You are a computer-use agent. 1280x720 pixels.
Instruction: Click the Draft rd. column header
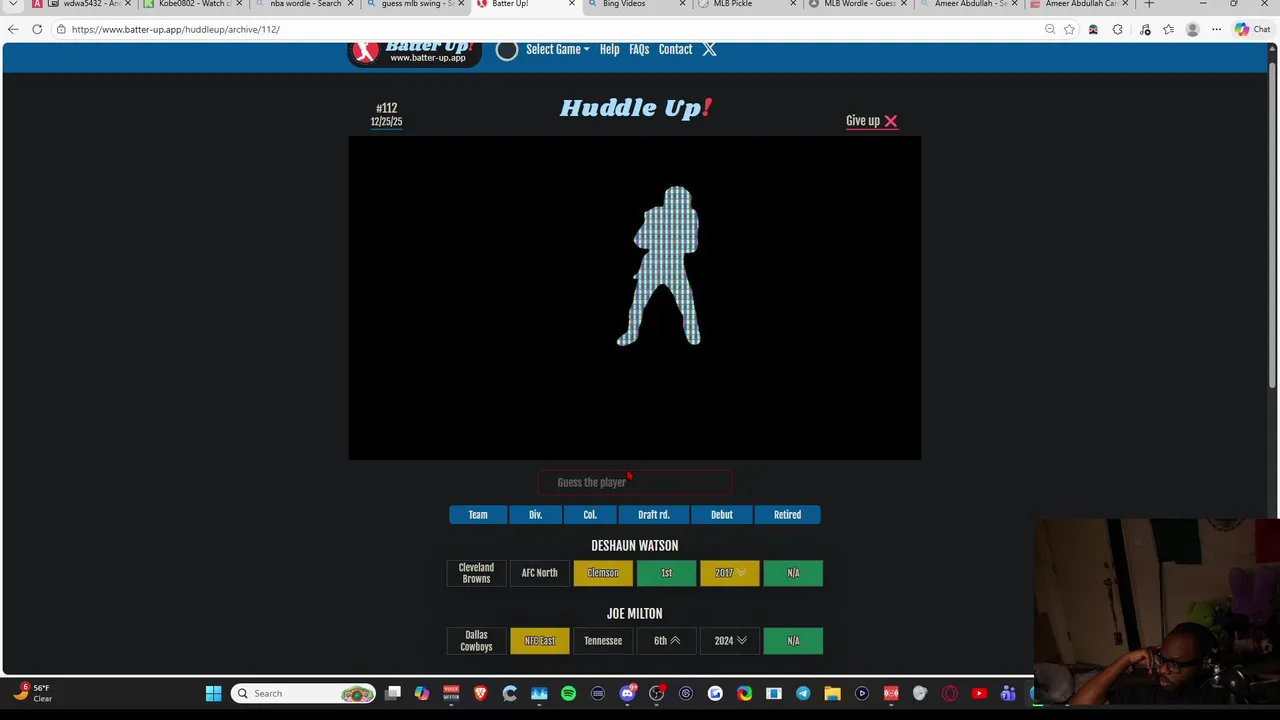click(x=654, y=515)
